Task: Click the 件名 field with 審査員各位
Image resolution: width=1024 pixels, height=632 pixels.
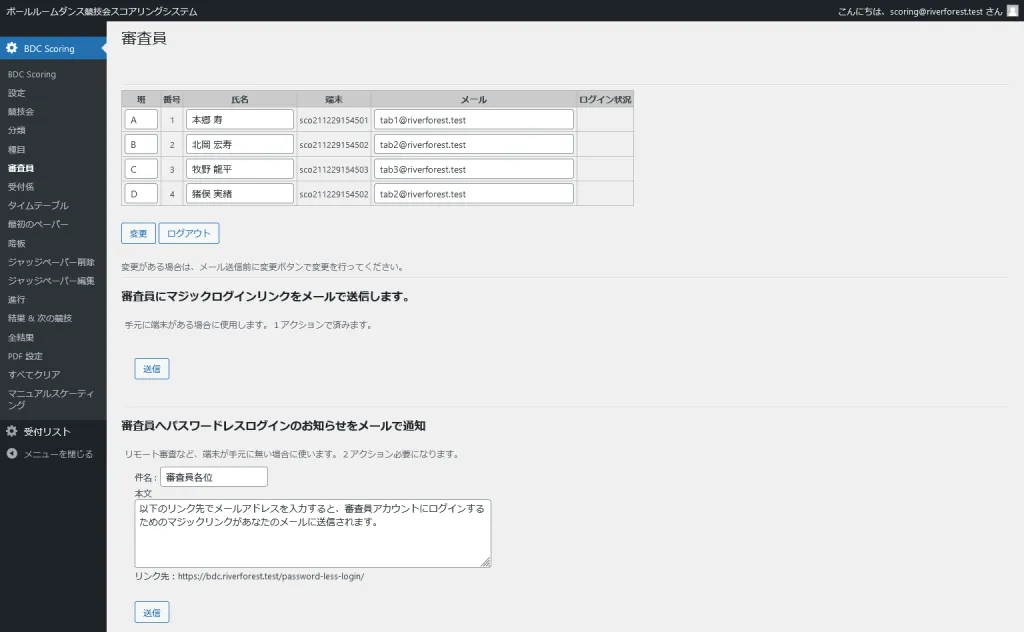Action: 213,478
